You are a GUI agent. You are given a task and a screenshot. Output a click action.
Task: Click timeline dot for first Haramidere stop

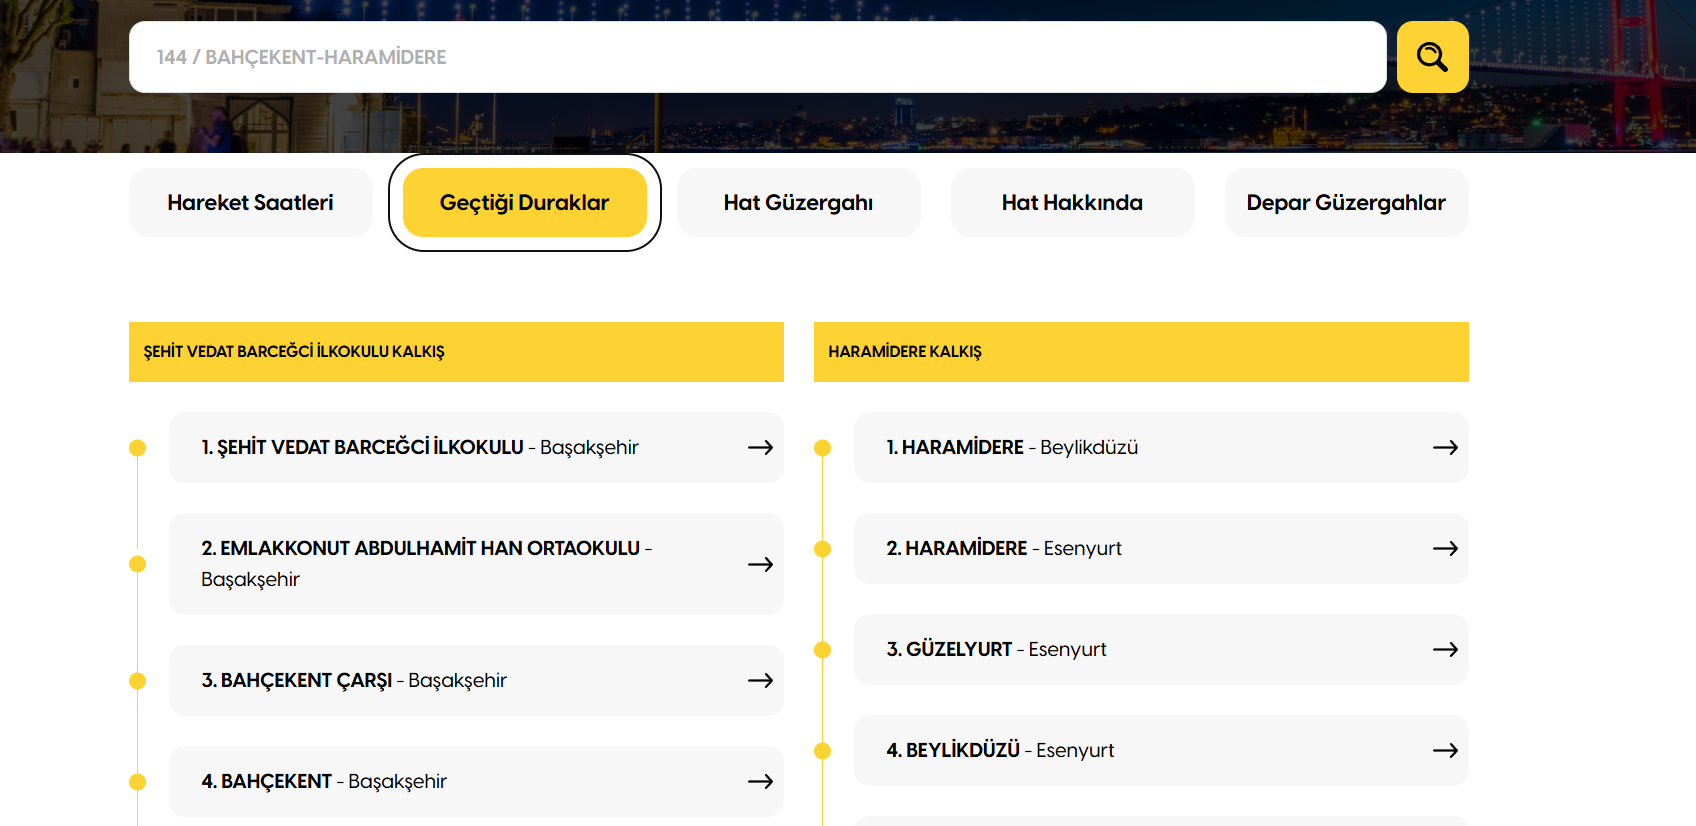[x=823, y=448]
